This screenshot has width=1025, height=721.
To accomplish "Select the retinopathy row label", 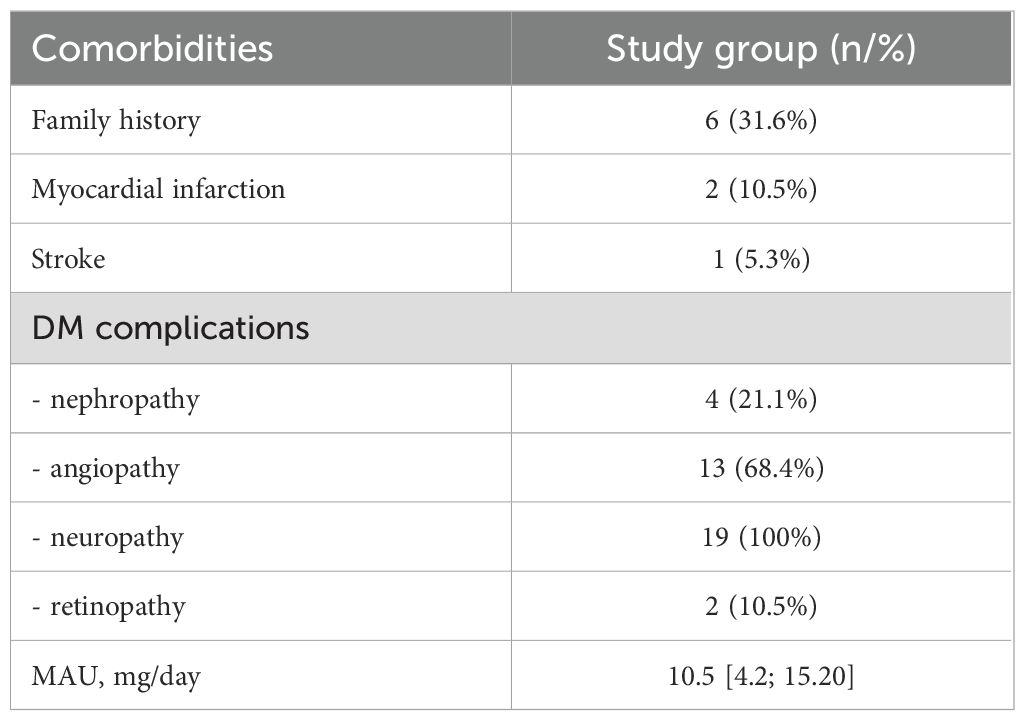I will tap(109, 607).
